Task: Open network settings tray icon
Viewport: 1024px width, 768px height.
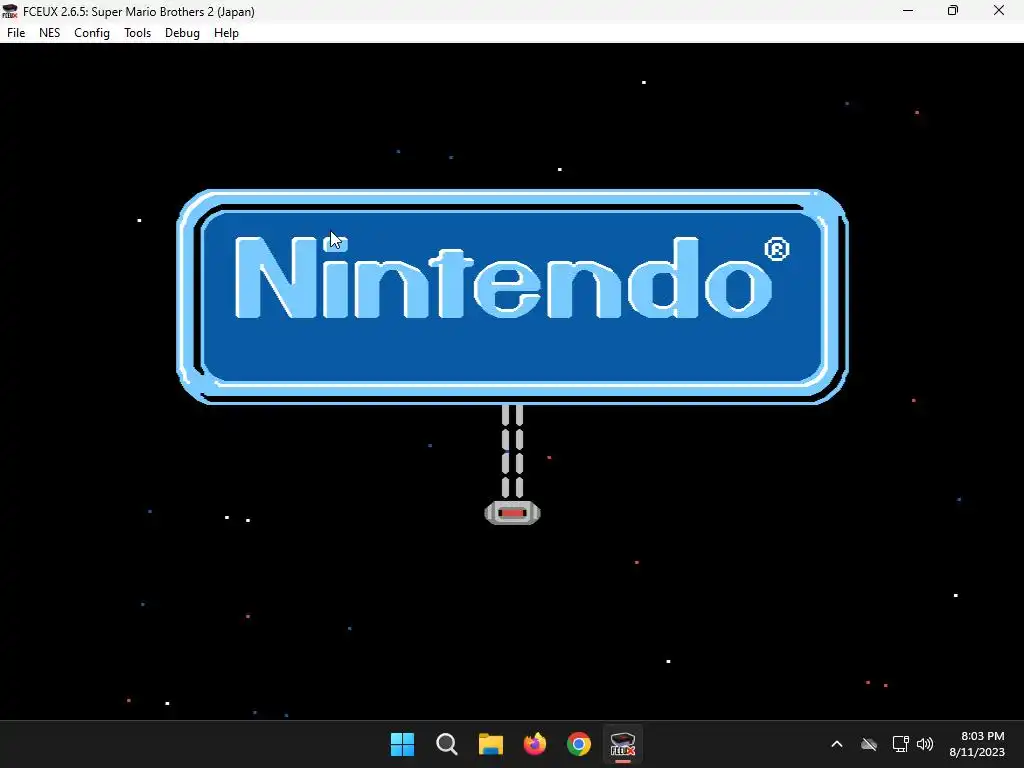Action: [901, 744]
